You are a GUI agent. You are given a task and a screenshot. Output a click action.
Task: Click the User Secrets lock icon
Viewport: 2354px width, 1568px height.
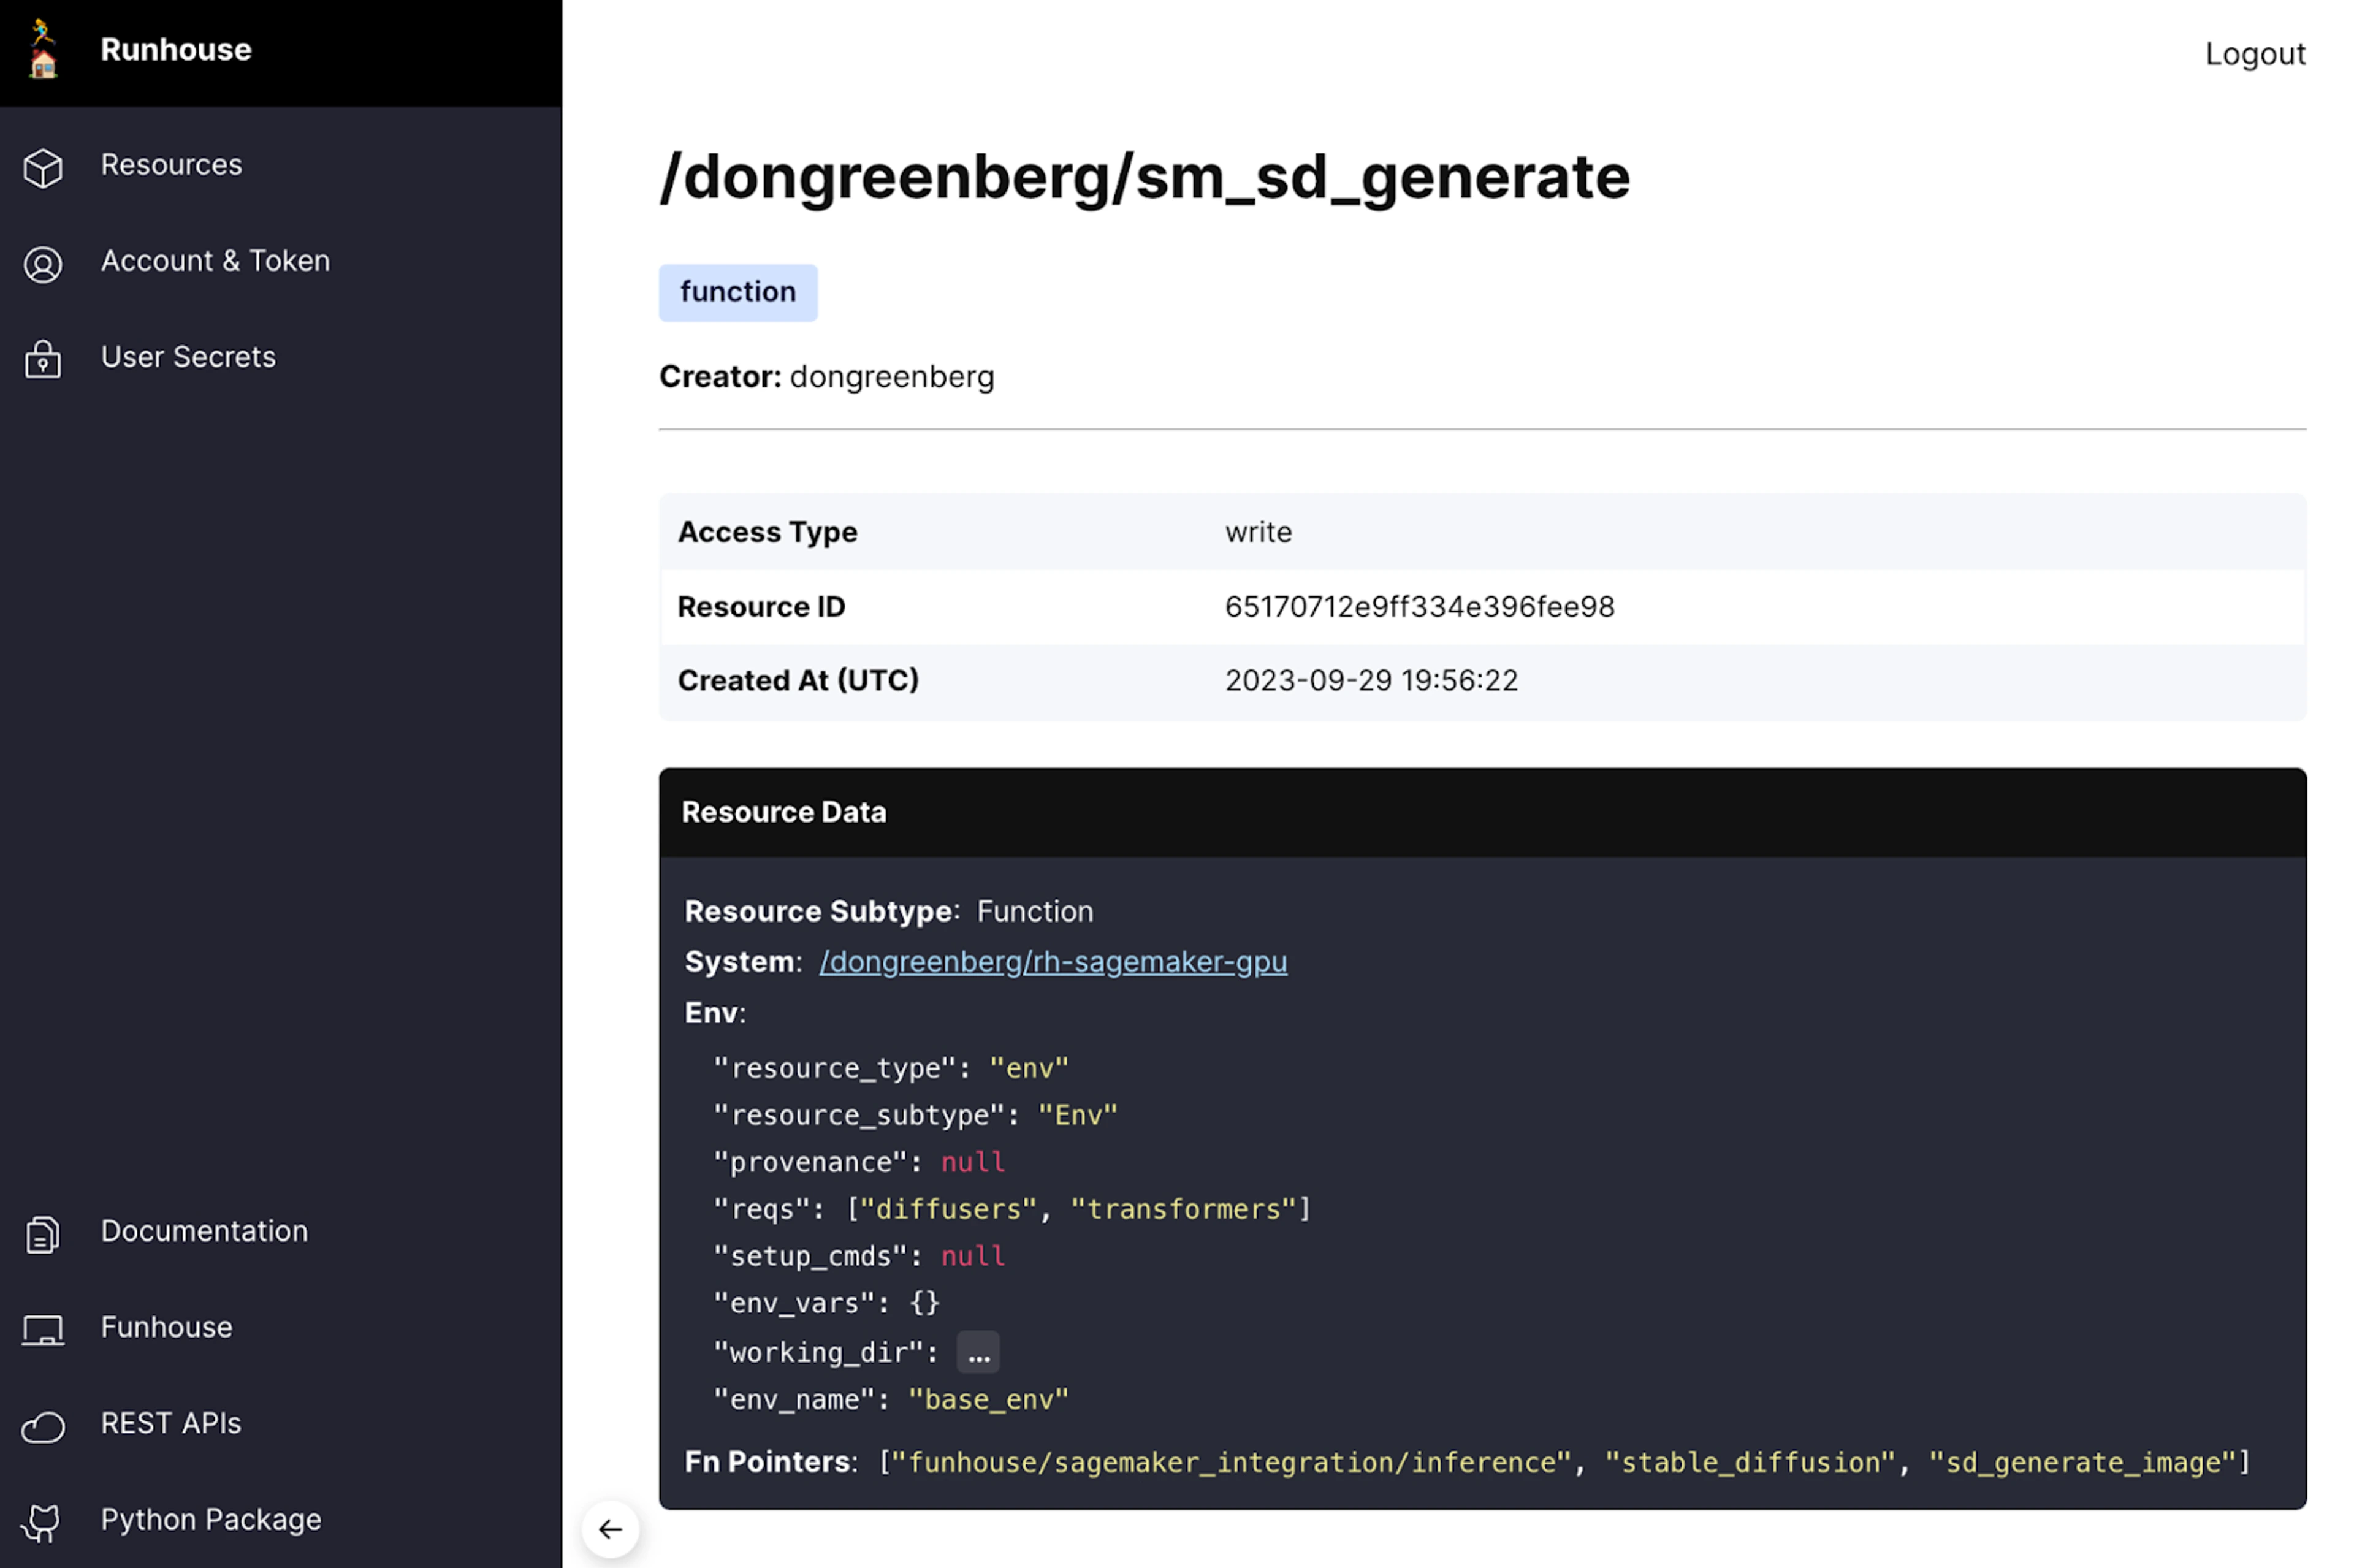click(x=42, y=360)
